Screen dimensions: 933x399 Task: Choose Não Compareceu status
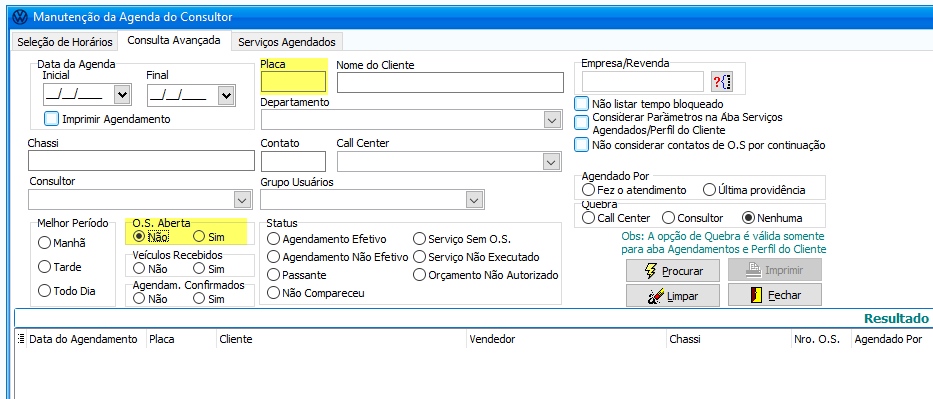(x=274, y=293)
